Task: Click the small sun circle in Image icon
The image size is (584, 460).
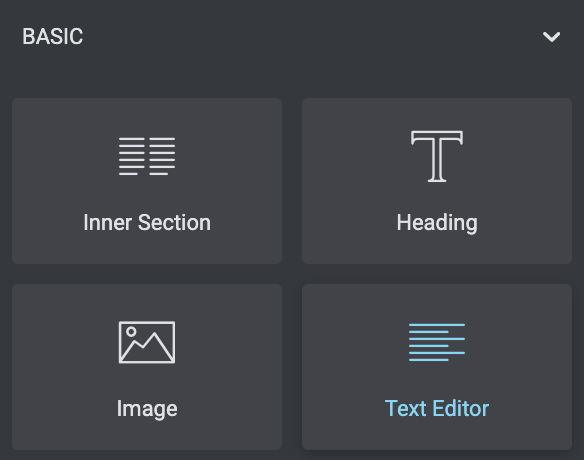Action: (131, 331)
